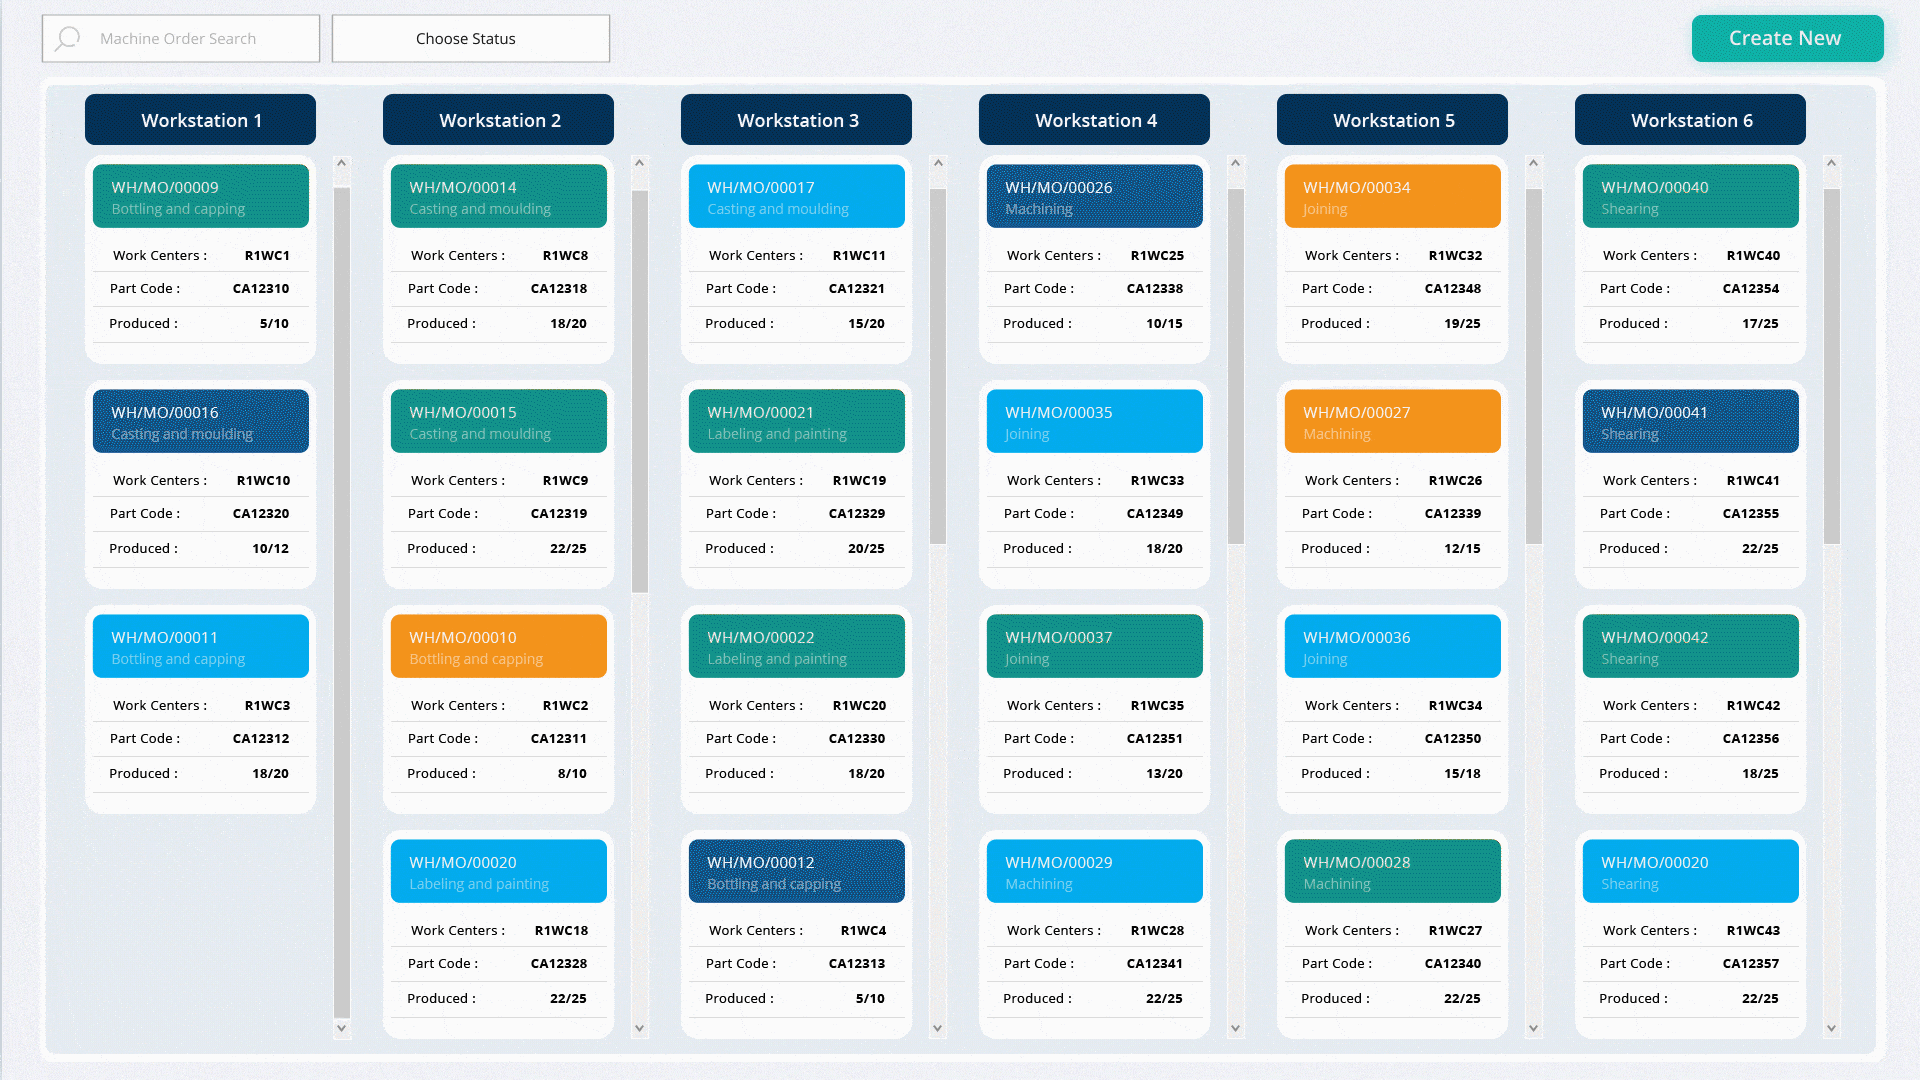Screen dimensions: 1920x1080
Task: Click work center value R1WC43
Action: pos(1753,931)
